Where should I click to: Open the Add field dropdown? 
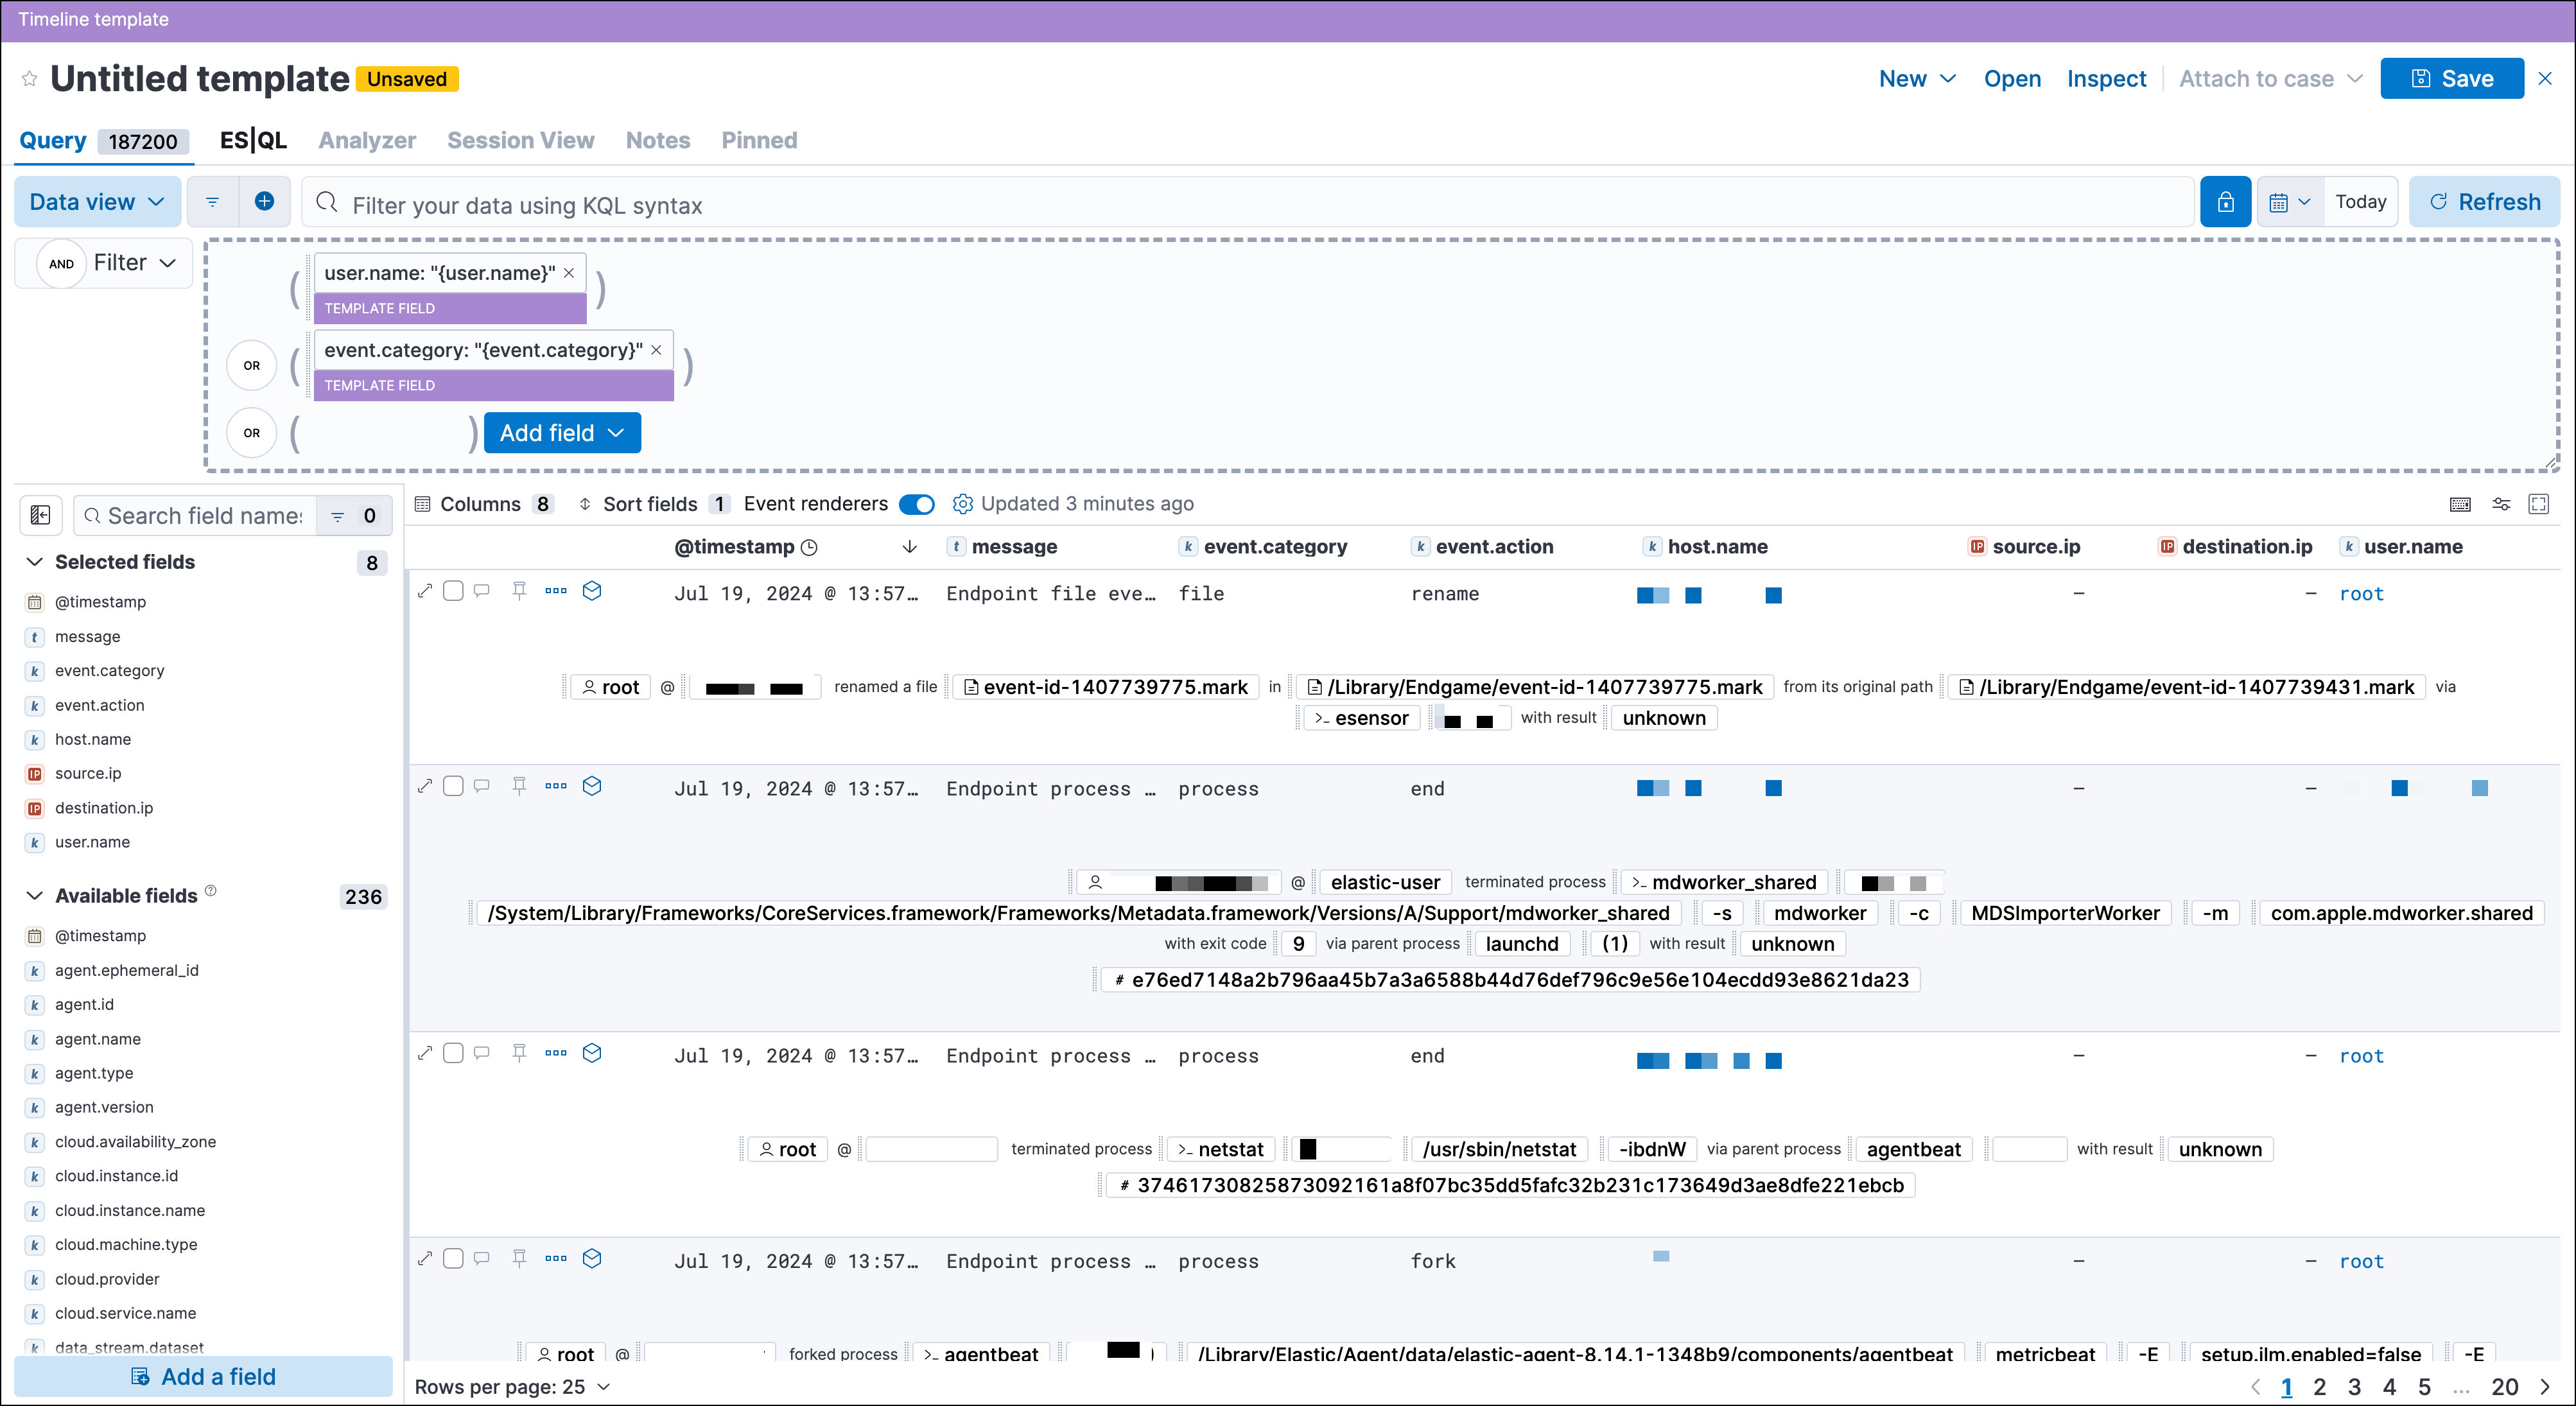561,432
